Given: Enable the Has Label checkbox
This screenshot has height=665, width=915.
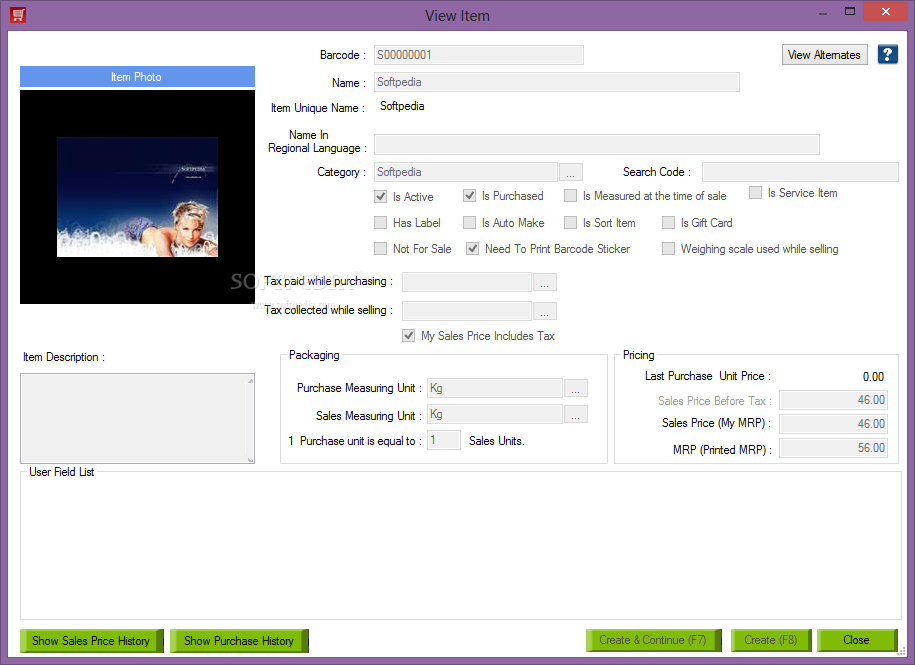Looking at the screenshot, I should (x=380, y=222).
